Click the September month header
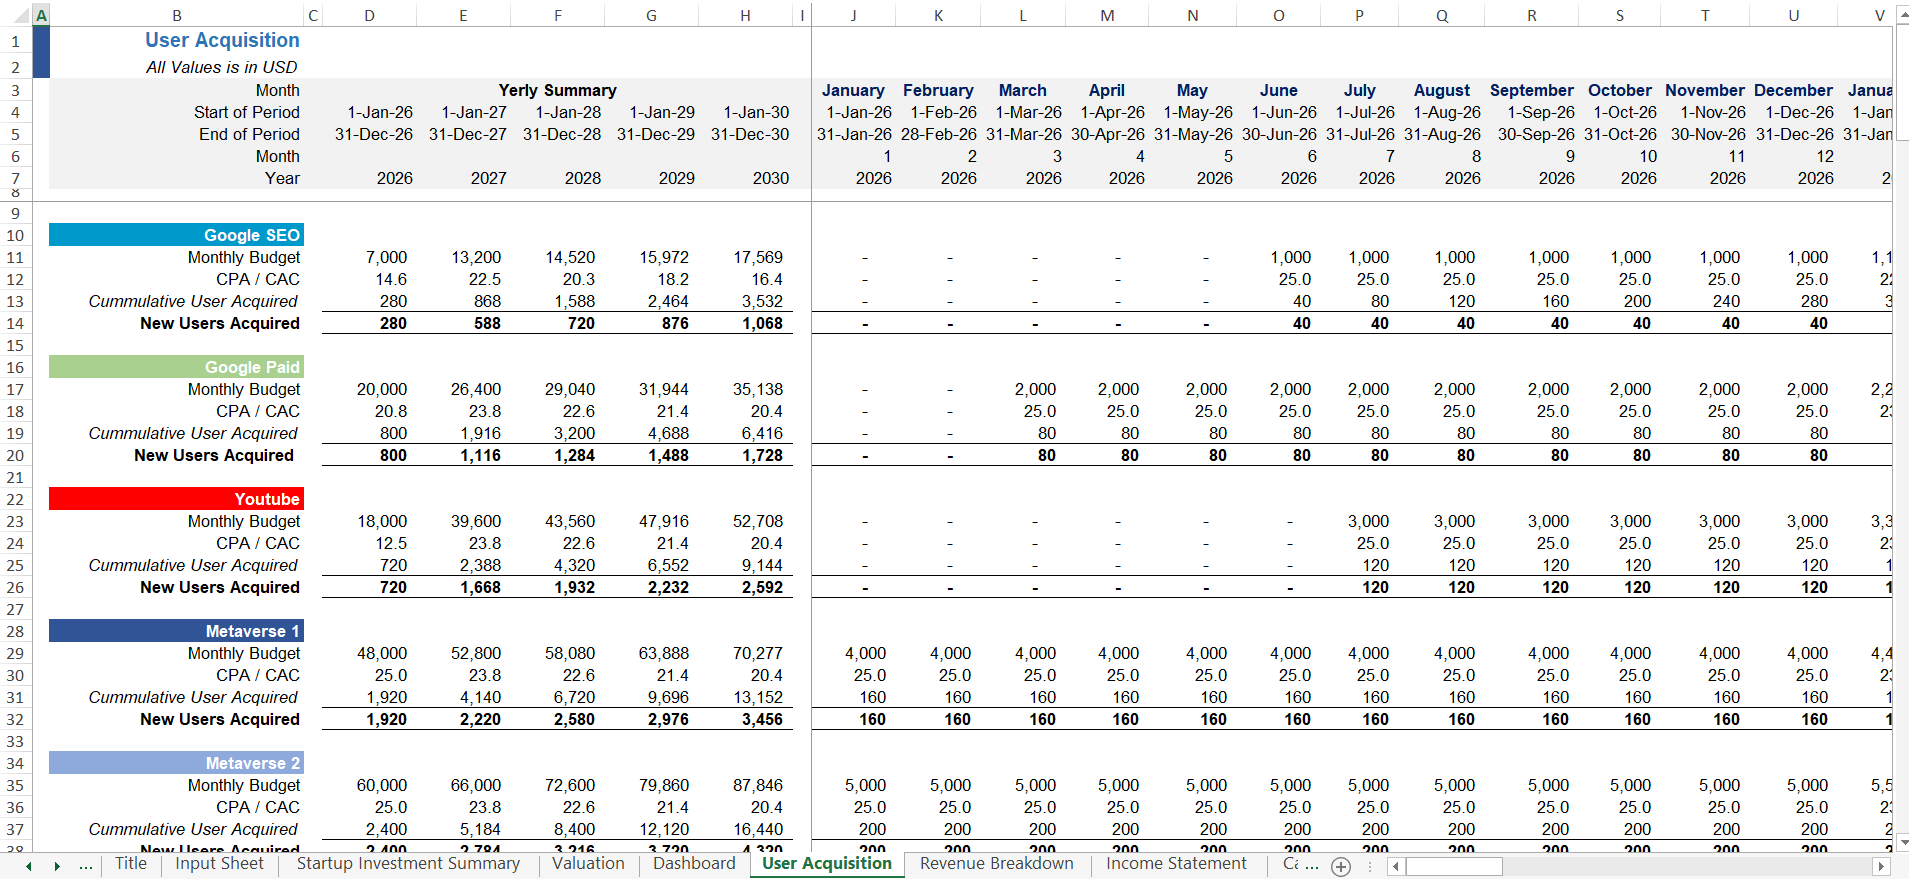The image size is (1909, 879). point(1531,90)
